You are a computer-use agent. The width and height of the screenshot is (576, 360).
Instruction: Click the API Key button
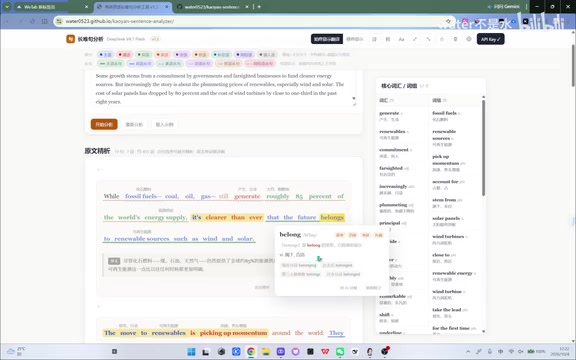point(490,39)
